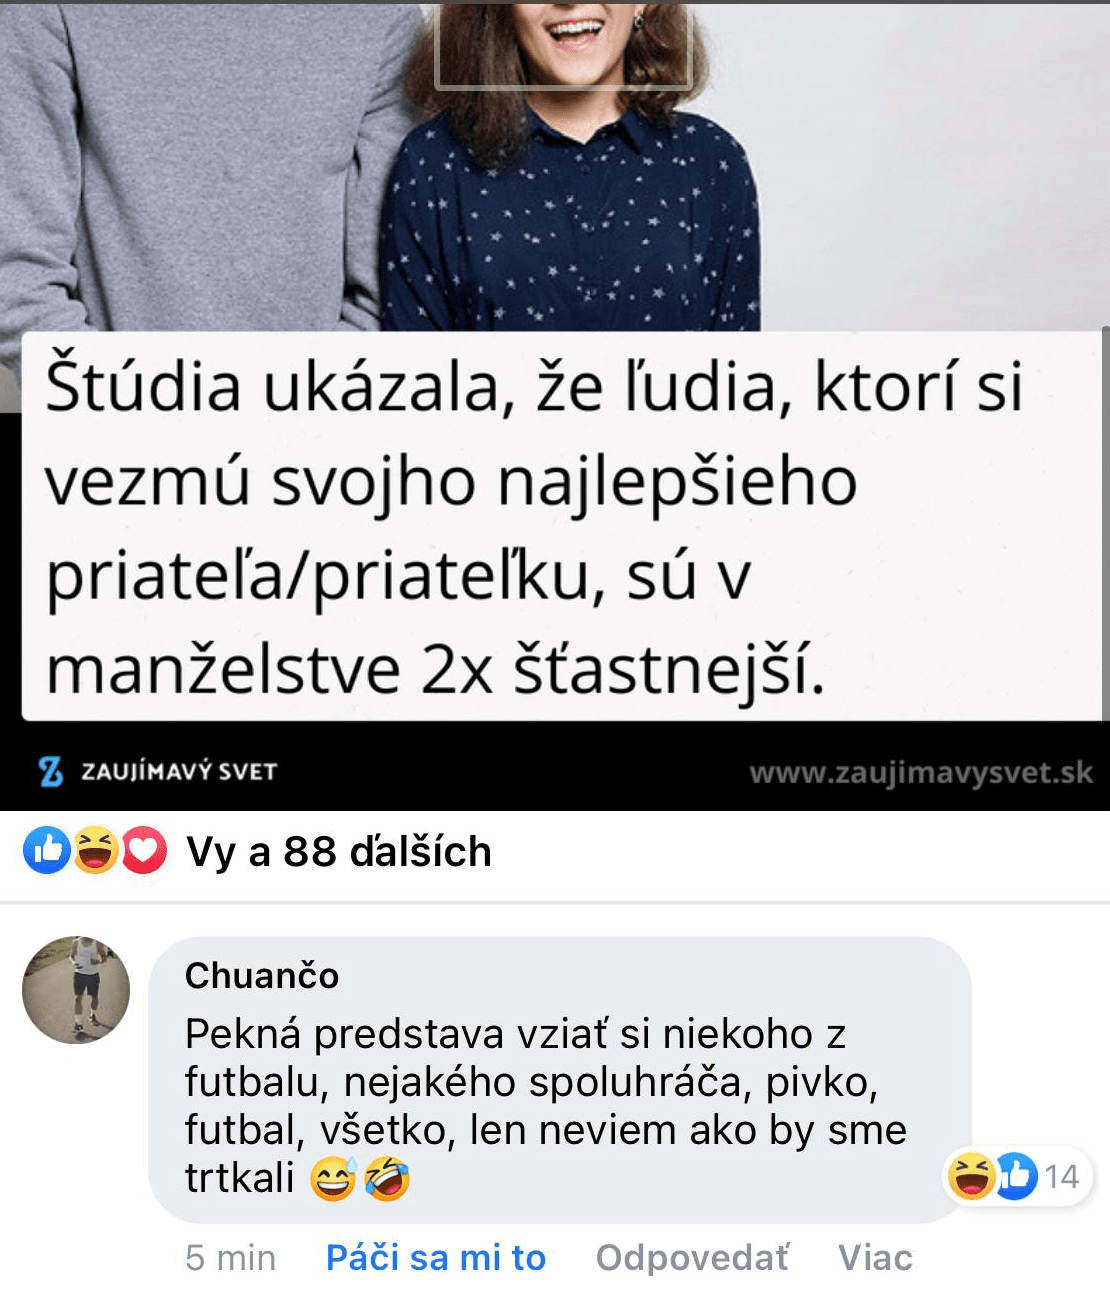Image resolution: width=1110 pixels, height=1295 pixels.
Task: Click the '5 min' comment timestamp
Action: pyautogui.click(x=230, y=1257)
